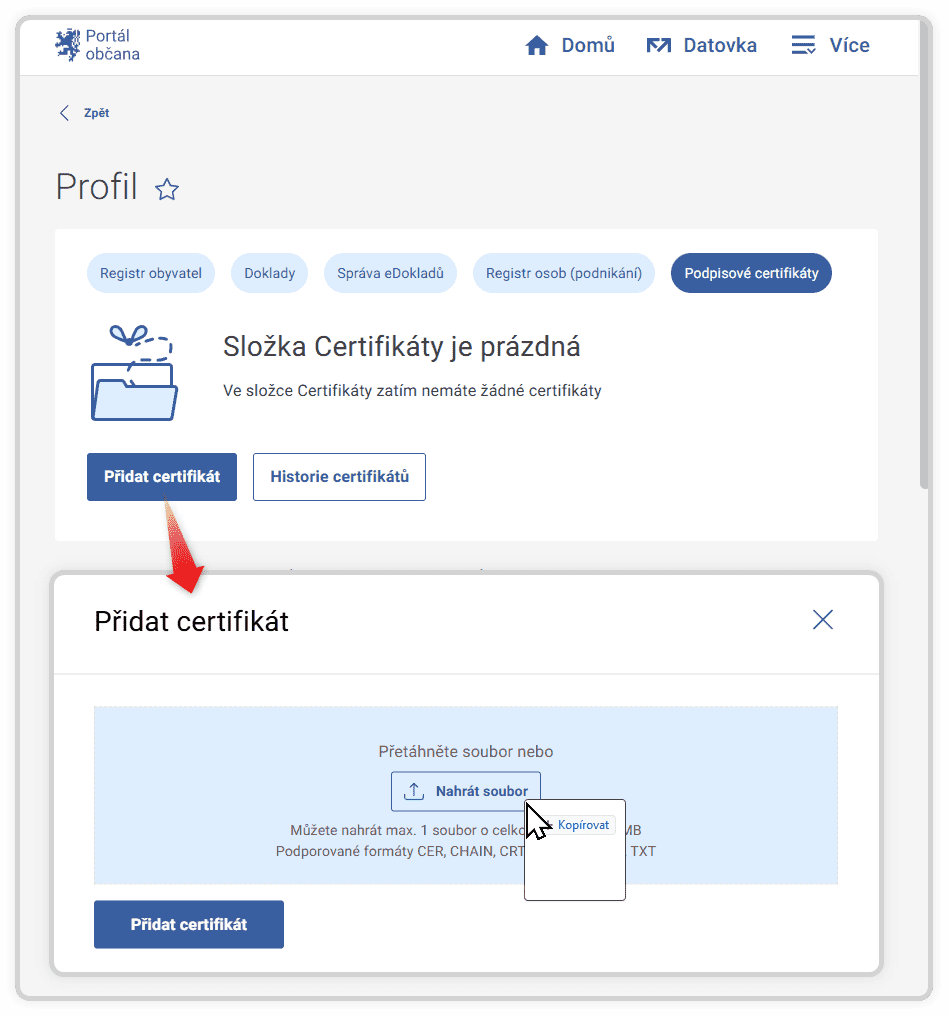Submit the dialog's Přidat certifikát button
The width and height of the screenshot is (948, 1016).
(x=188, y=924)
